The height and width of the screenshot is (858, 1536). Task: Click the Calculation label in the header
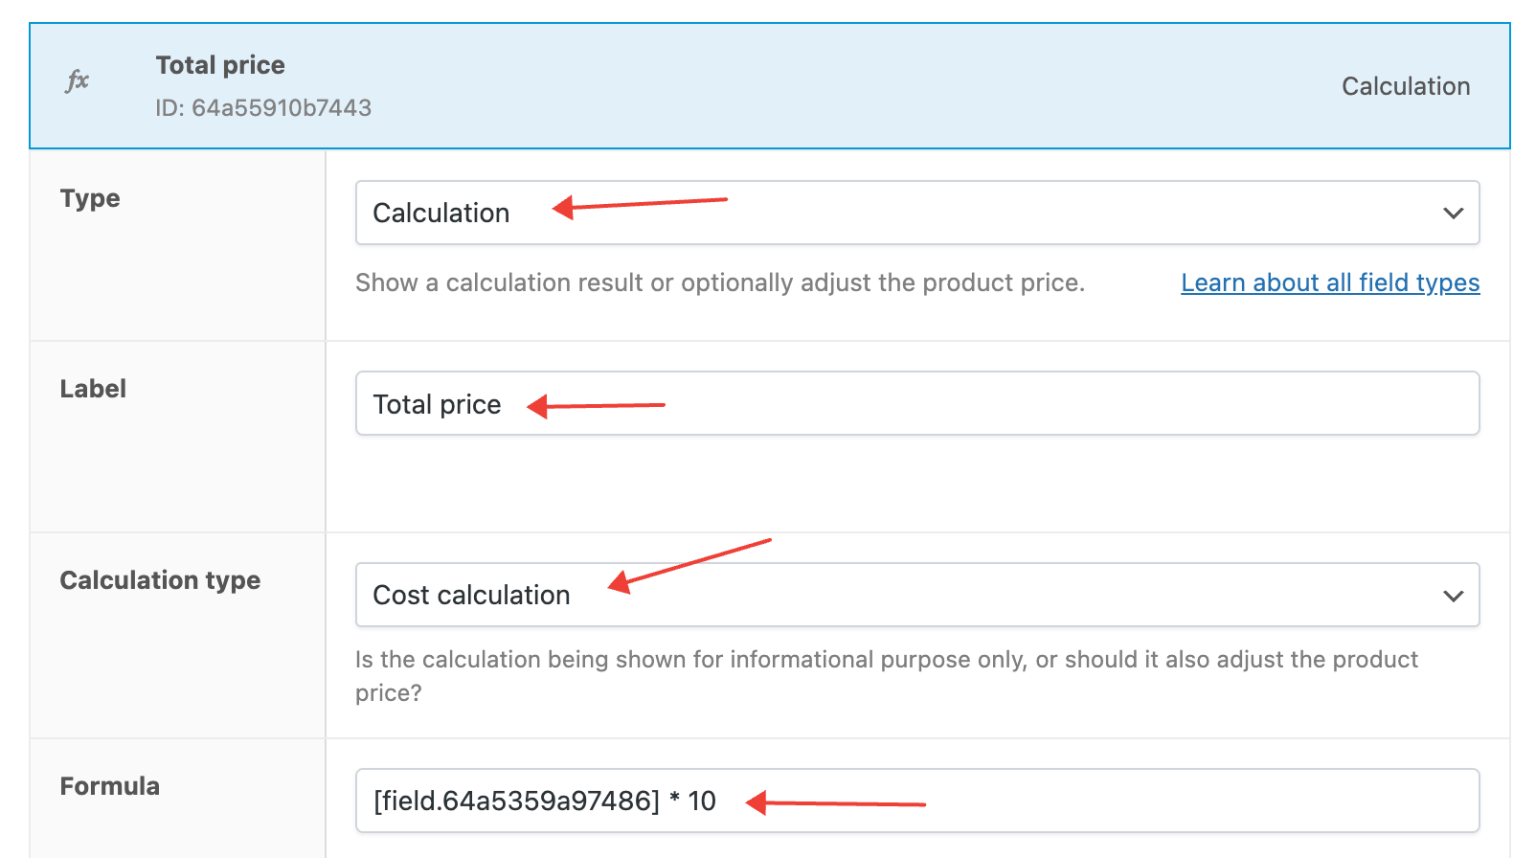(x=1406, y=86)
